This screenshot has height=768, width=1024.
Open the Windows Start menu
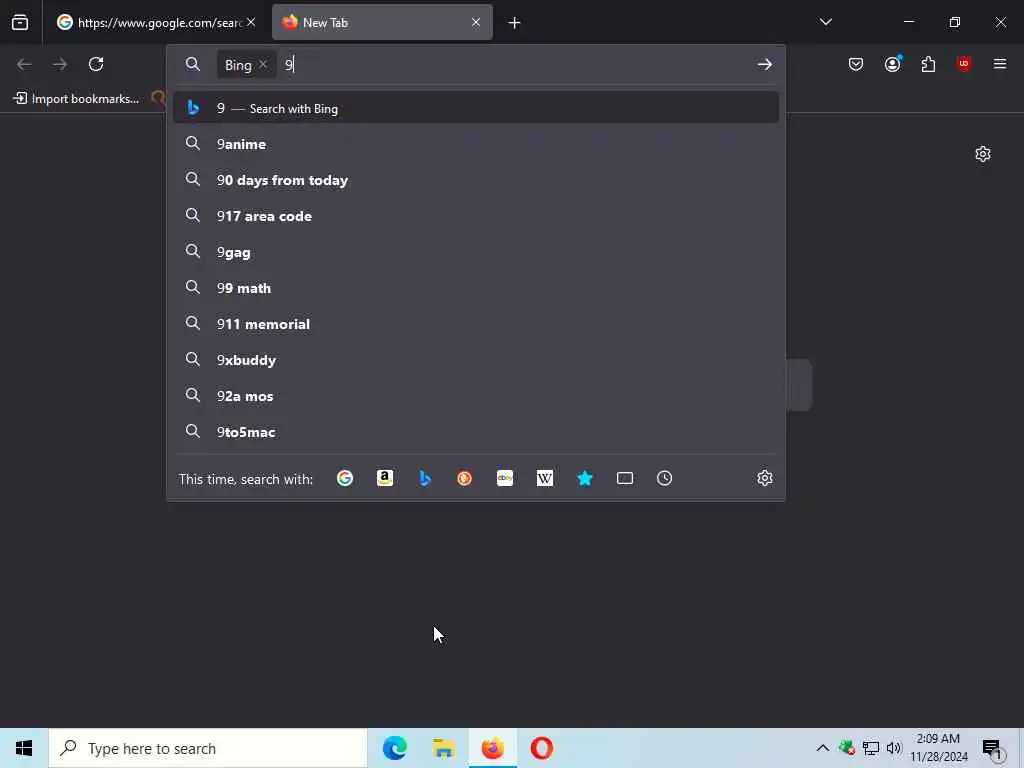pyautogui.click(x=24, y=748)
